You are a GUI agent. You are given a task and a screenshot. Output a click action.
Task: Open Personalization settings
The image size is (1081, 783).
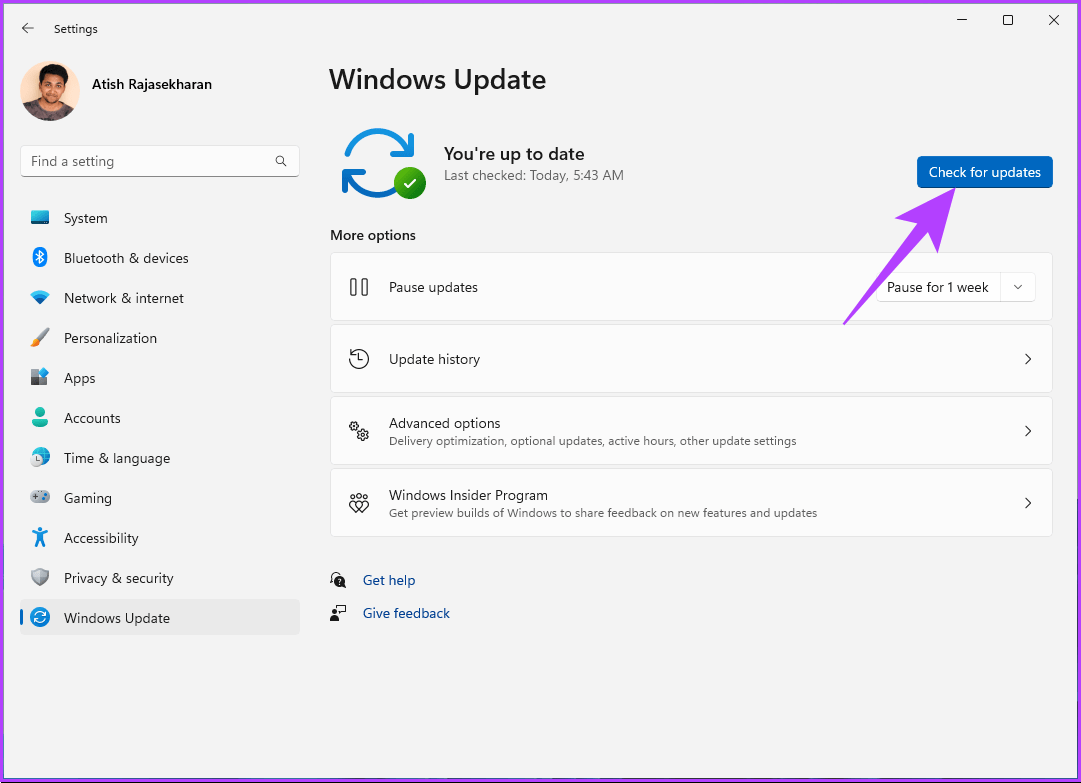click(x=110, y=338)
